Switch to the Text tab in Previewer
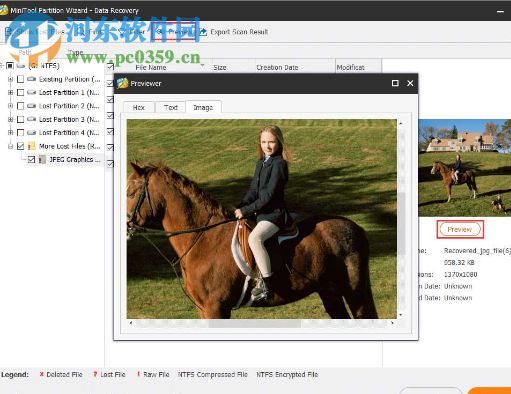Viewport: 511px width, 394px height. click(x=170, y=107)
